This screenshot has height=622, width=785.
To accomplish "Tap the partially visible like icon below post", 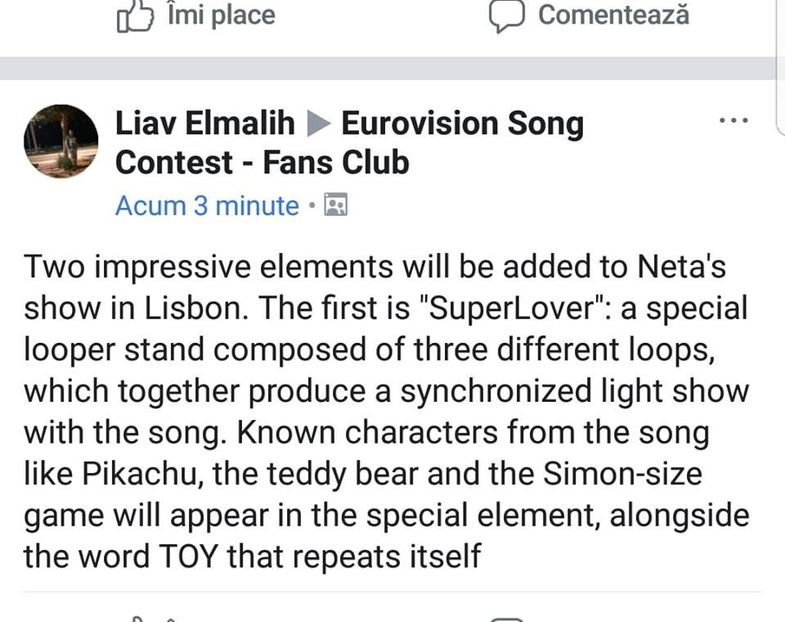I will tap(150, 616).
